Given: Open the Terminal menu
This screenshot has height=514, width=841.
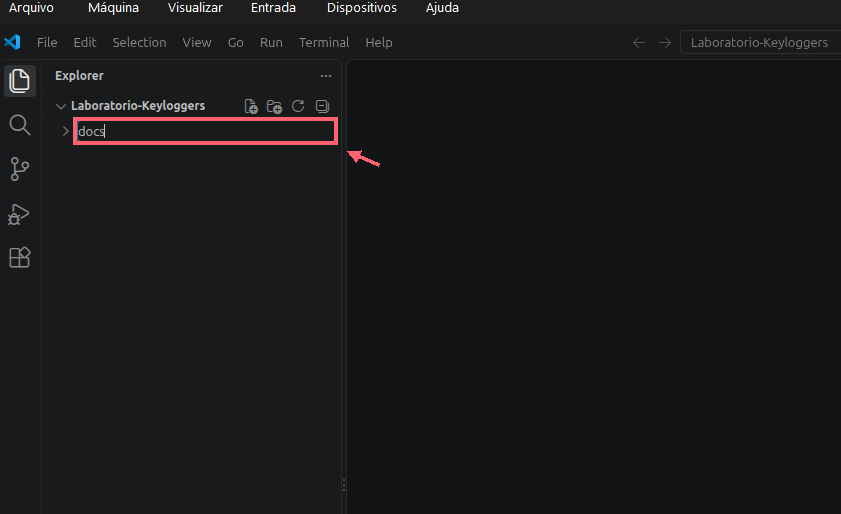Looking at the screenshot, I should (324, 42).
